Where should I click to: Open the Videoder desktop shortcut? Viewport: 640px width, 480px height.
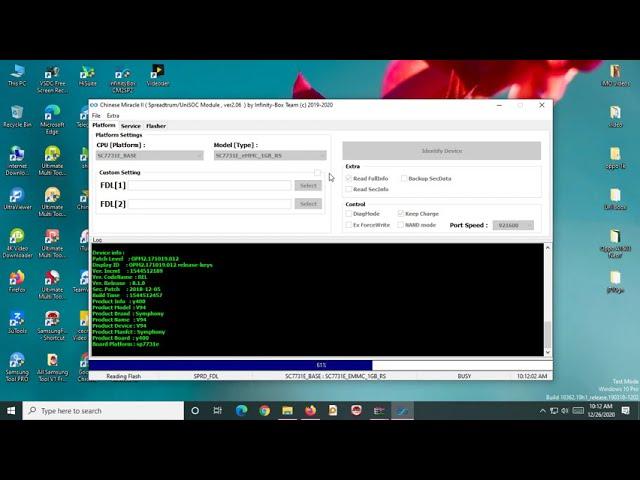point(158,75)
